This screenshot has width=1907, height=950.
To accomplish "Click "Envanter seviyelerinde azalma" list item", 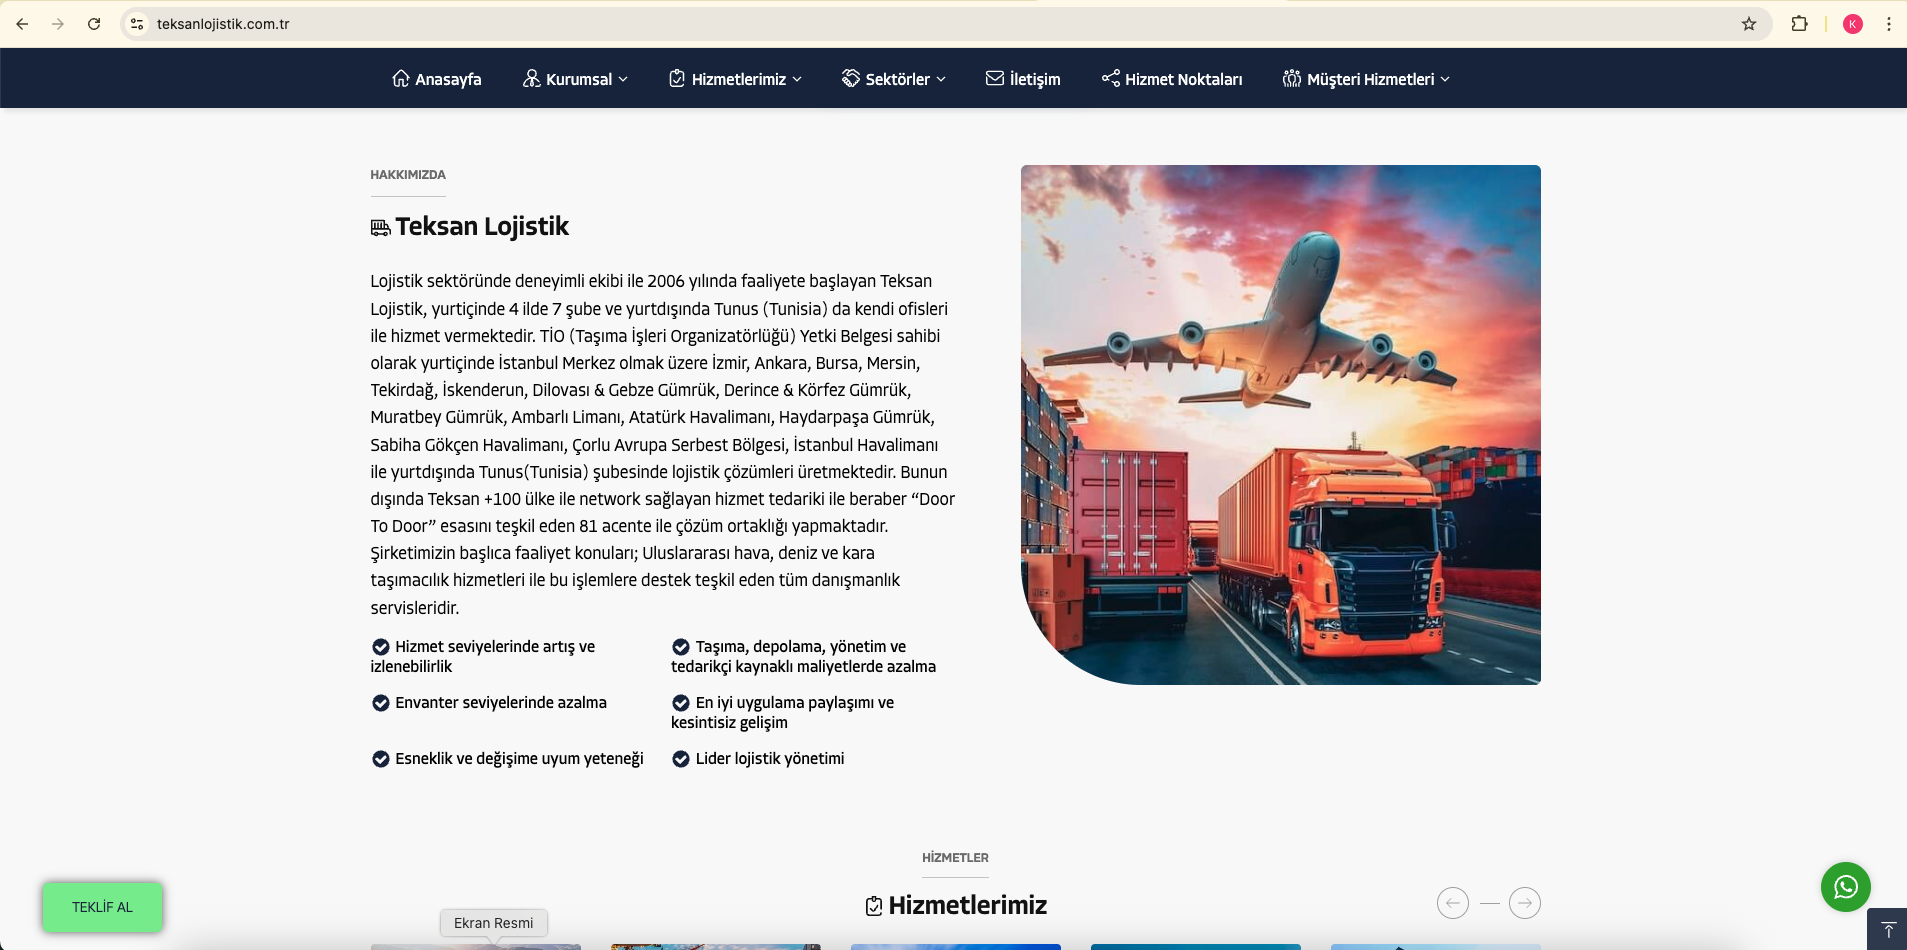I will pyautogui.click(x=489, y=703).
